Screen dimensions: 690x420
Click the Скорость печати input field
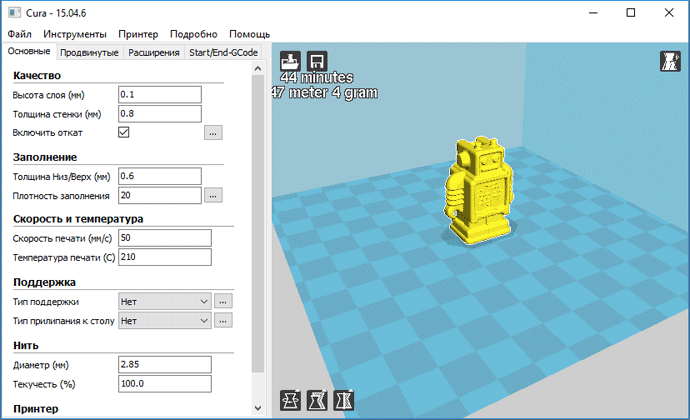tap(165, 238)
